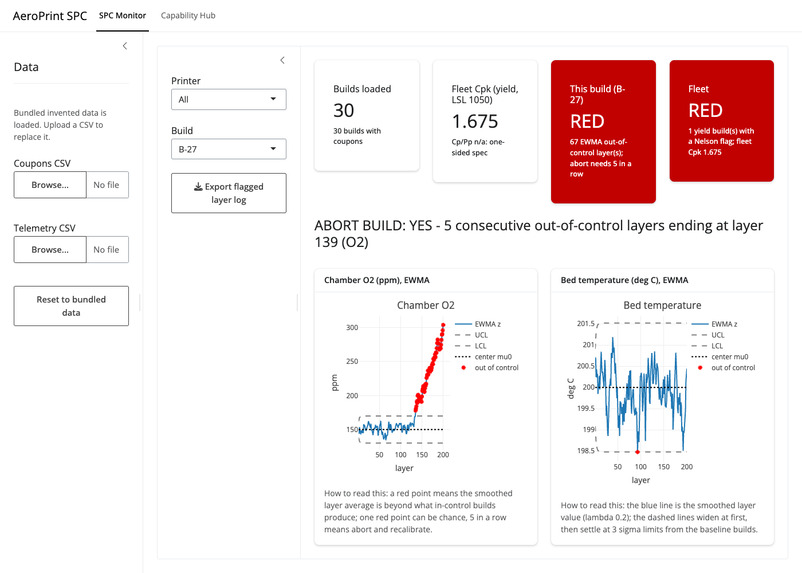The height and width of the screenshot is (573, 802).
Task: Click the 300 ppm axis tick in Chamber O2
Action: pos(352,327)
